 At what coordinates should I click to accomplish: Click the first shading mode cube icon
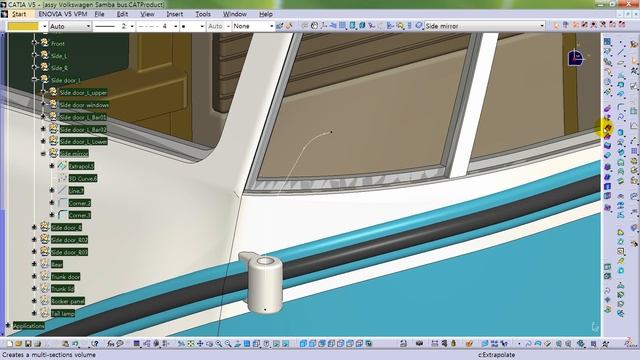point(303,344)
